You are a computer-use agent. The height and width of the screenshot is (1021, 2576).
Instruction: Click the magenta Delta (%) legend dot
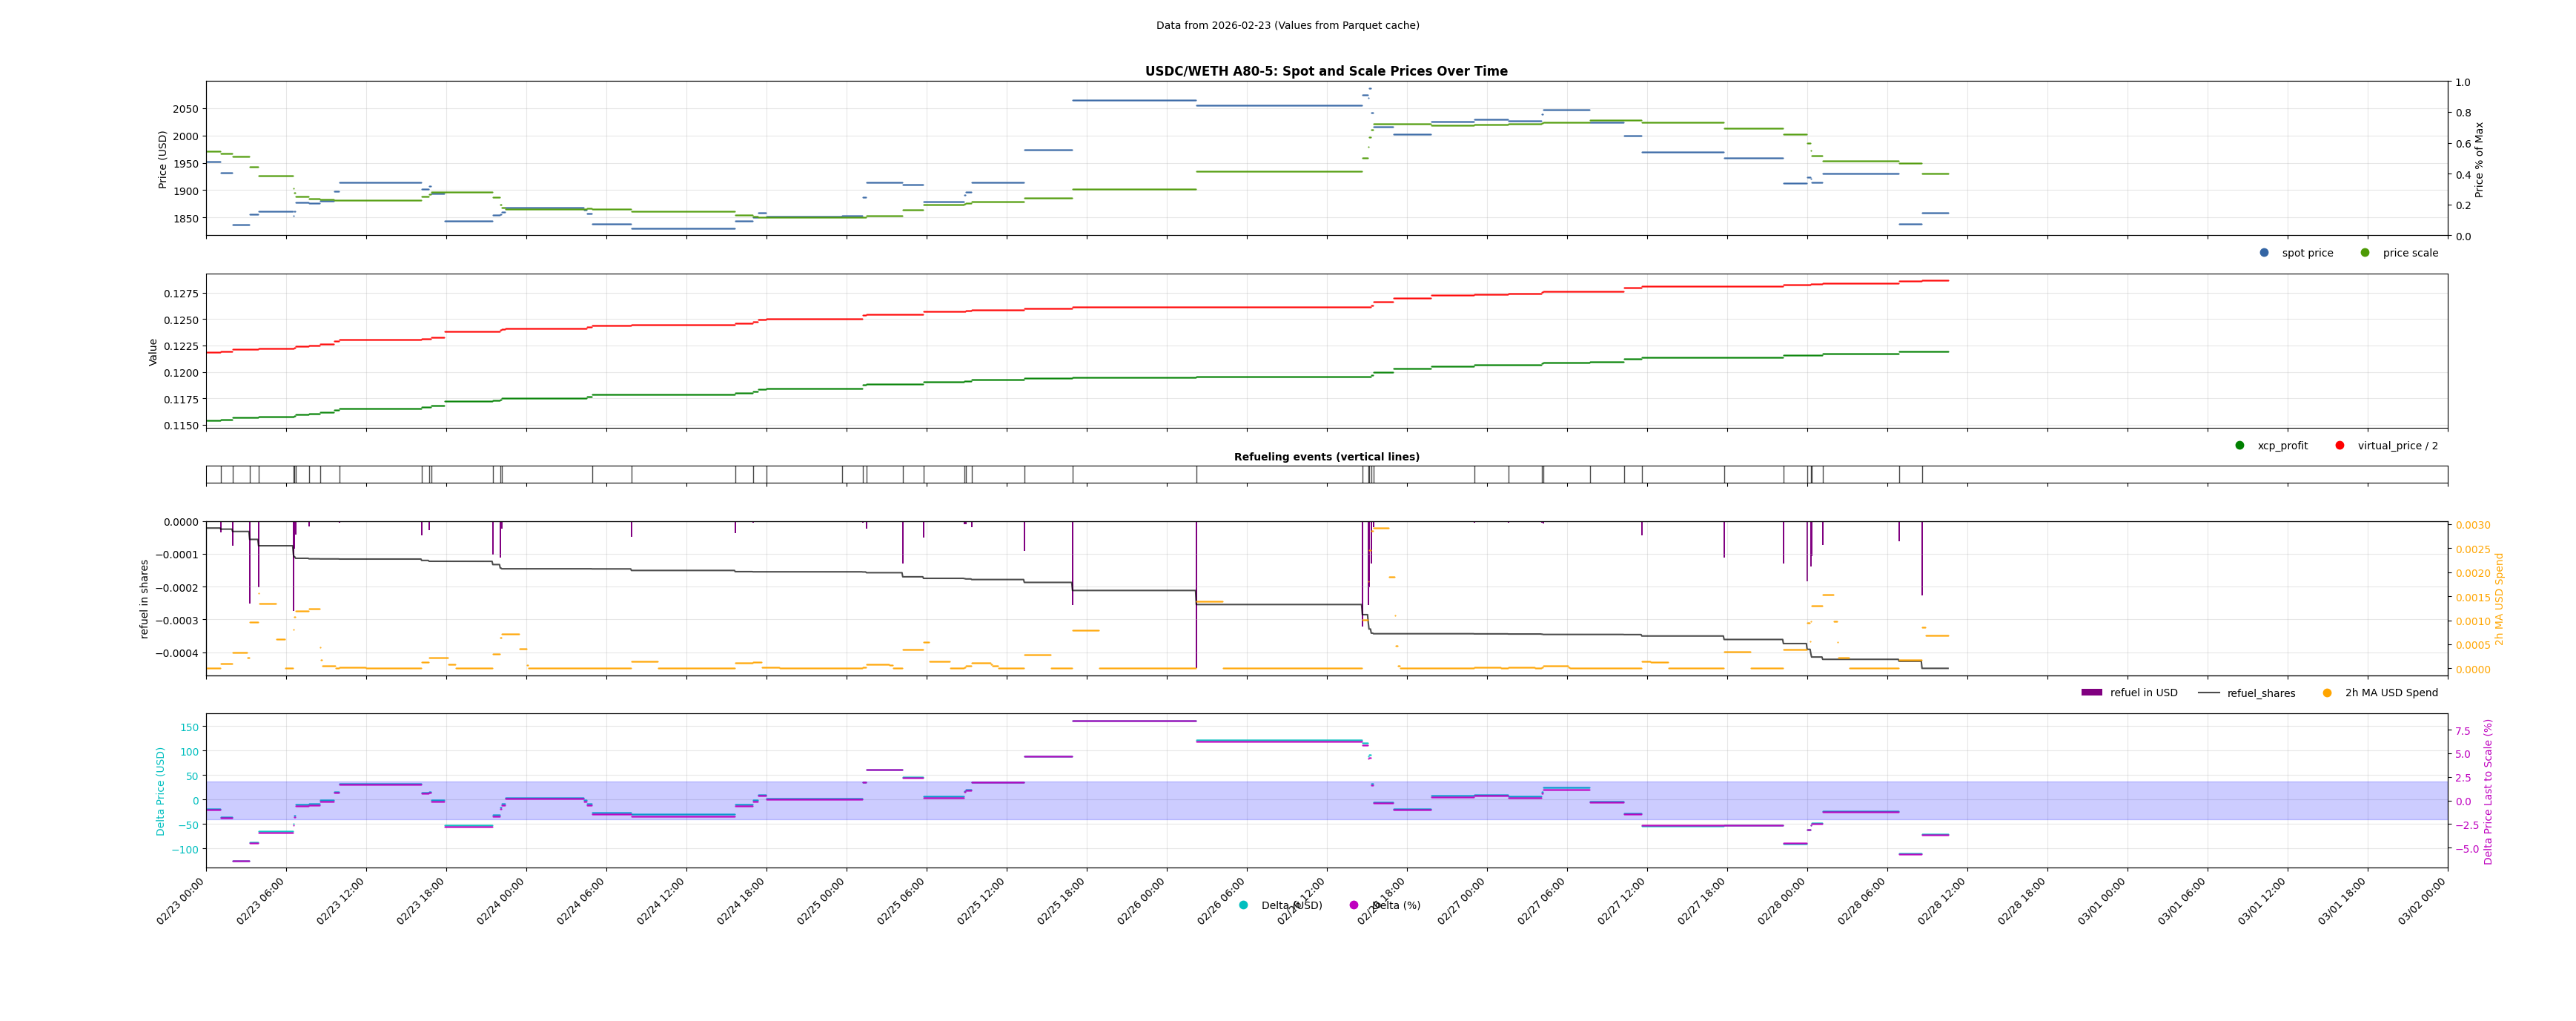coord(1354,906)
